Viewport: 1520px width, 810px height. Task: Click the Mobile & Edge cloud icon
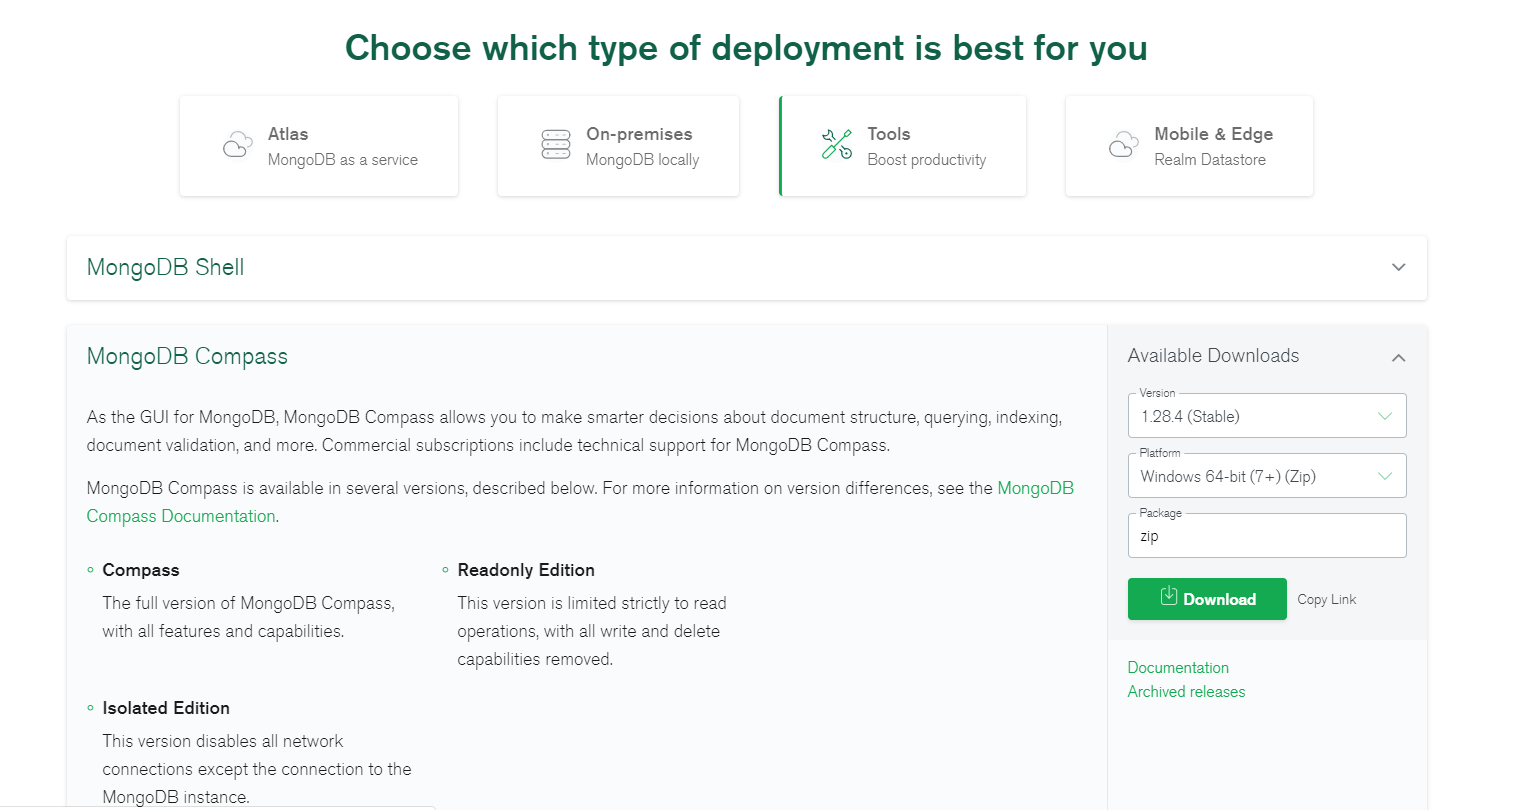click(x=1124, y=145)
